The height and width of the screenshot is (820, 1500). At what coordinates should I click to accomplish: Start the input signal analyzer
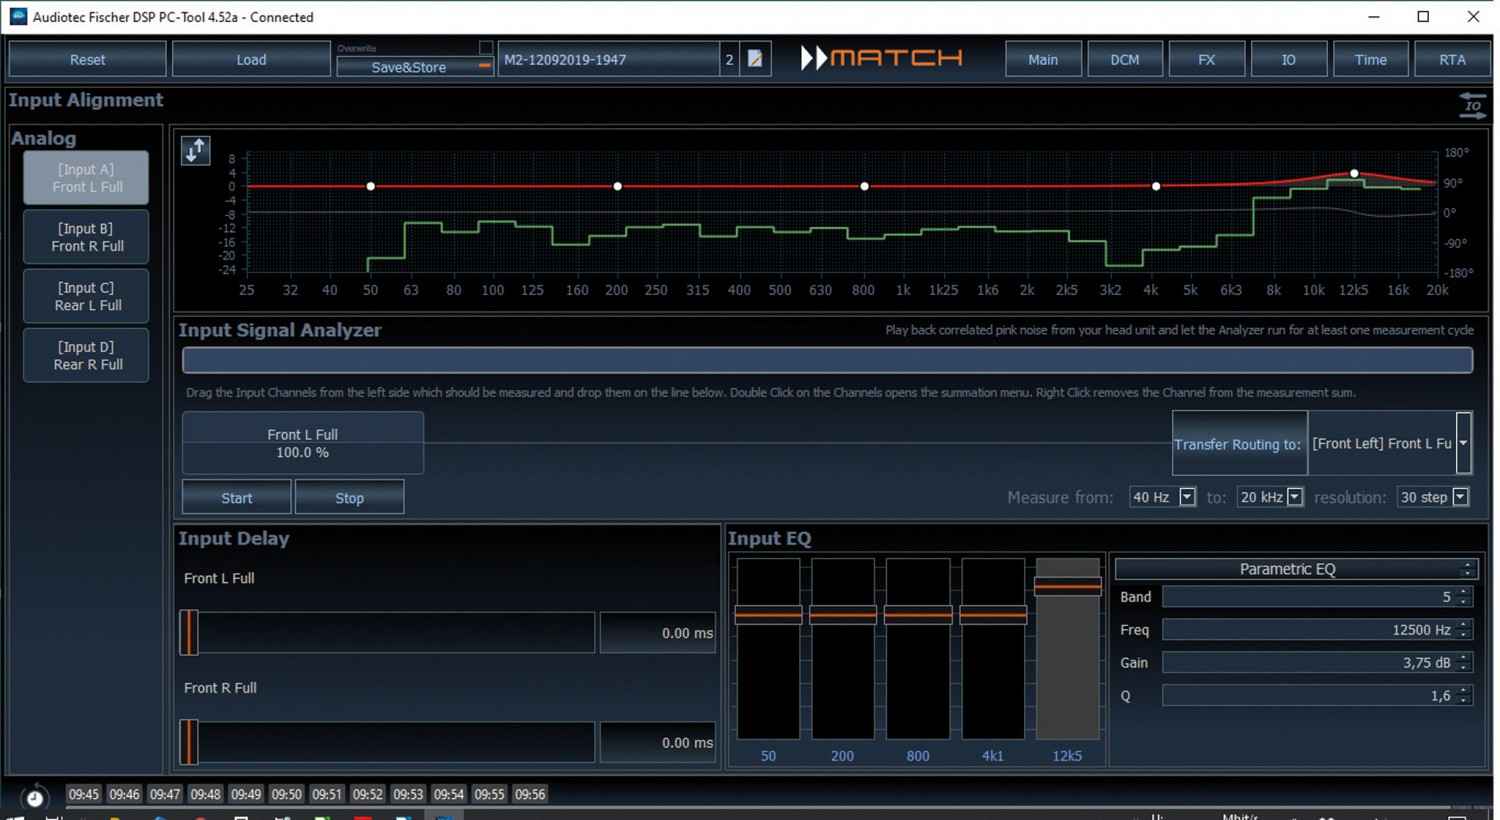[x=237, y=497]
